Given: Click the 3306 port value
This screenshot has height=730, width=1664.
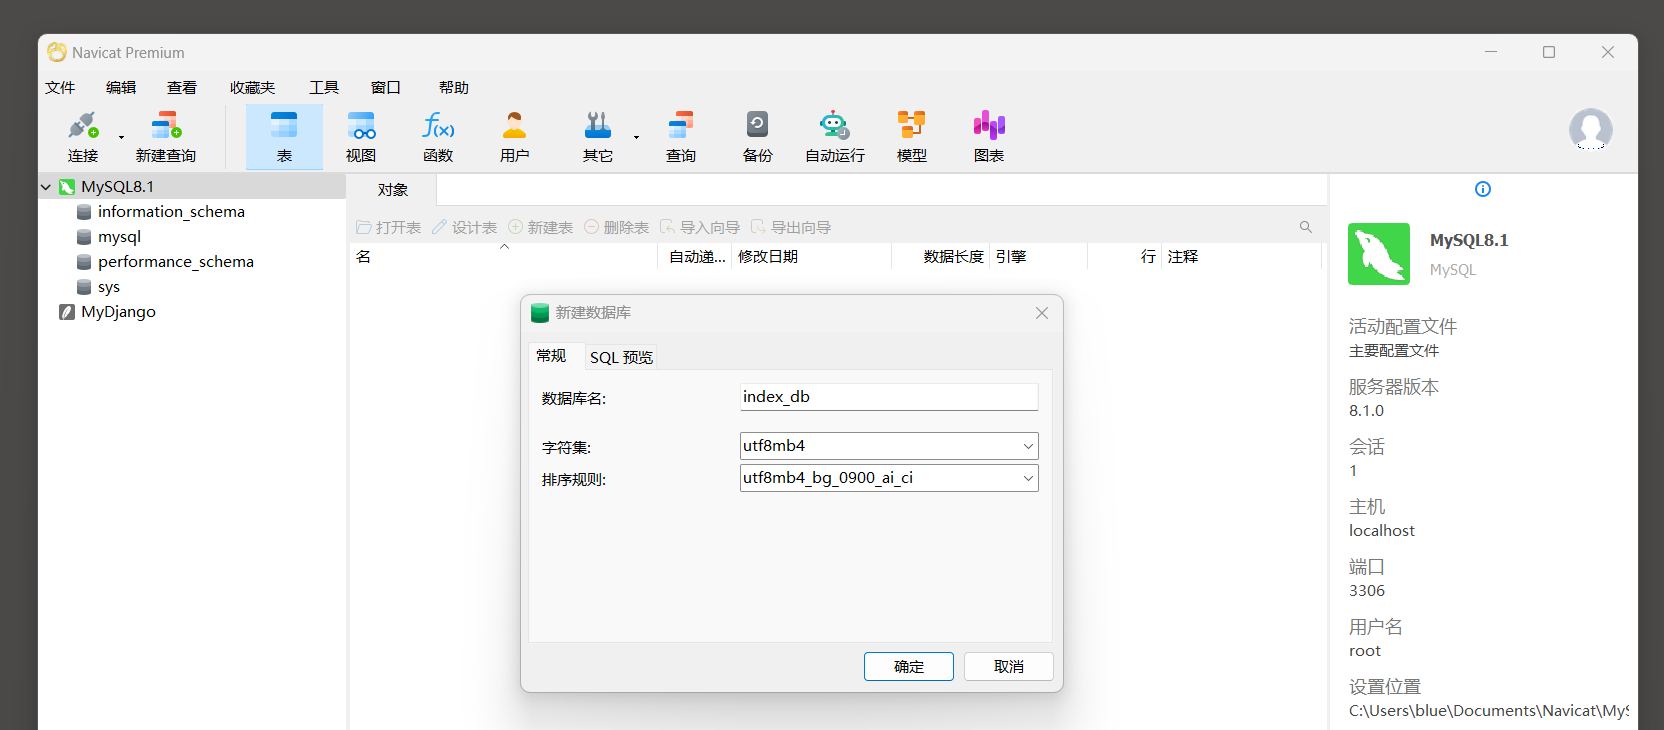Looking at the screenshot, I should 1367,591.
